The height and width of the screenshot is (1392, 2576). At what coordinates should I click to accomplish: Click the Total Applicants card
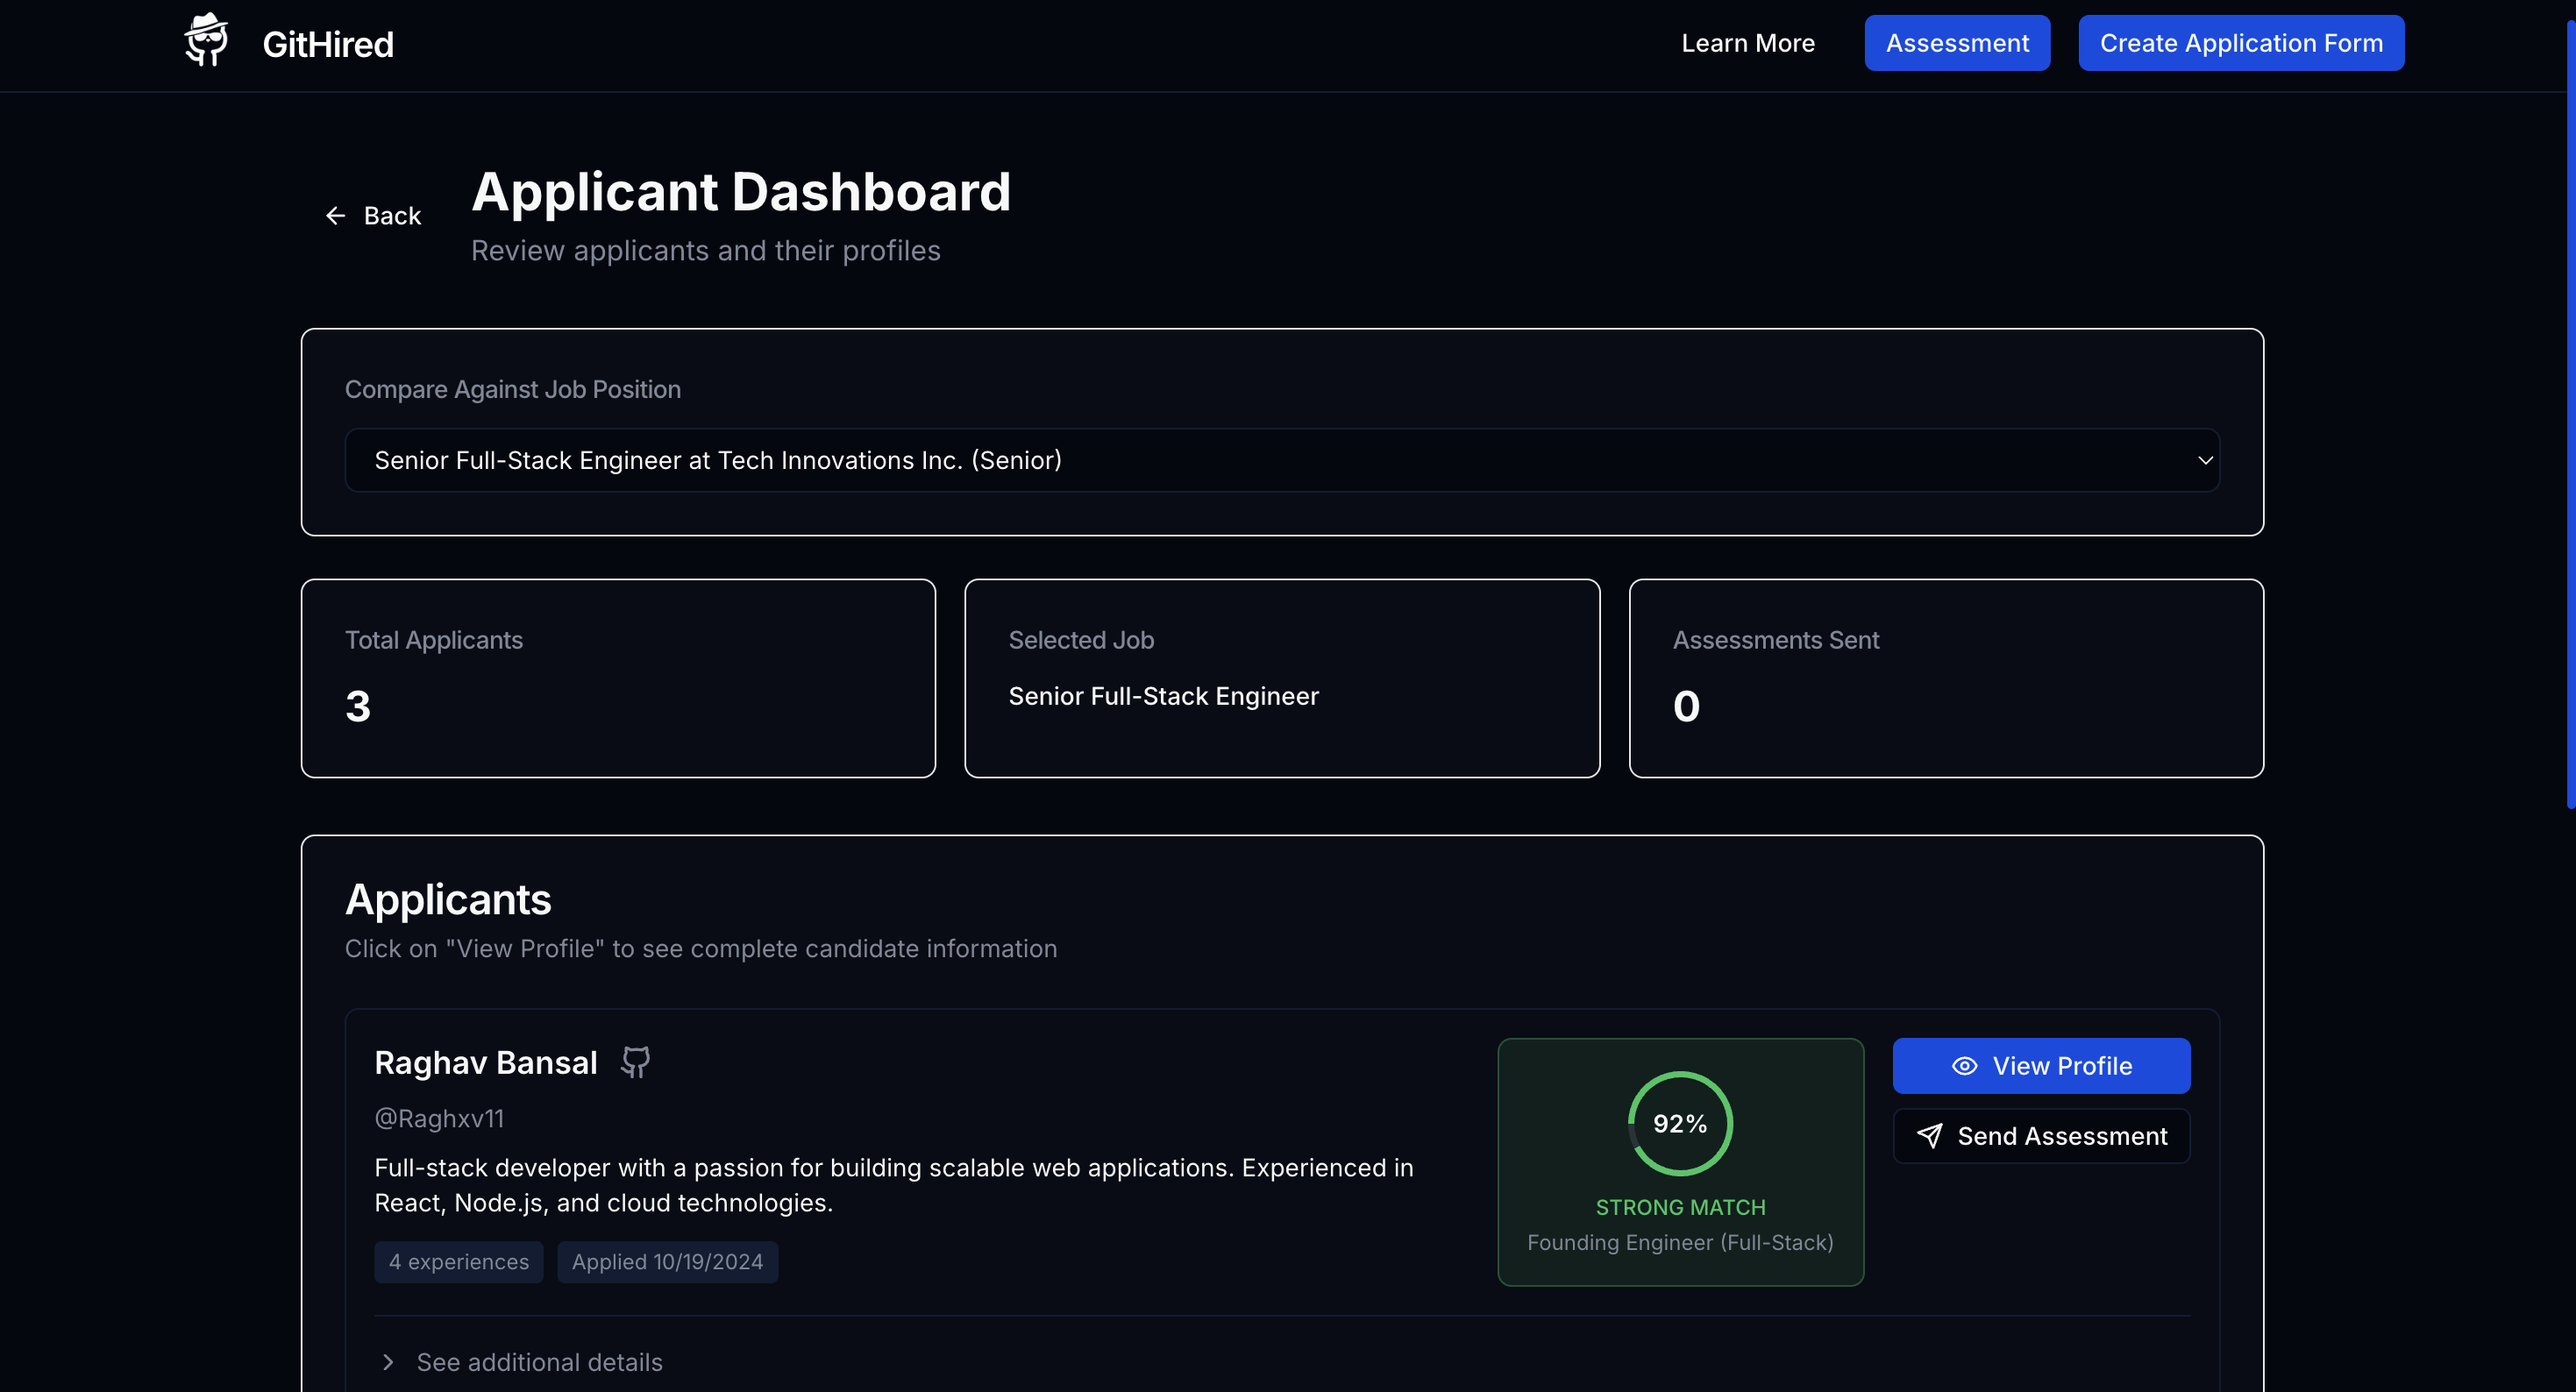[618, 678]
